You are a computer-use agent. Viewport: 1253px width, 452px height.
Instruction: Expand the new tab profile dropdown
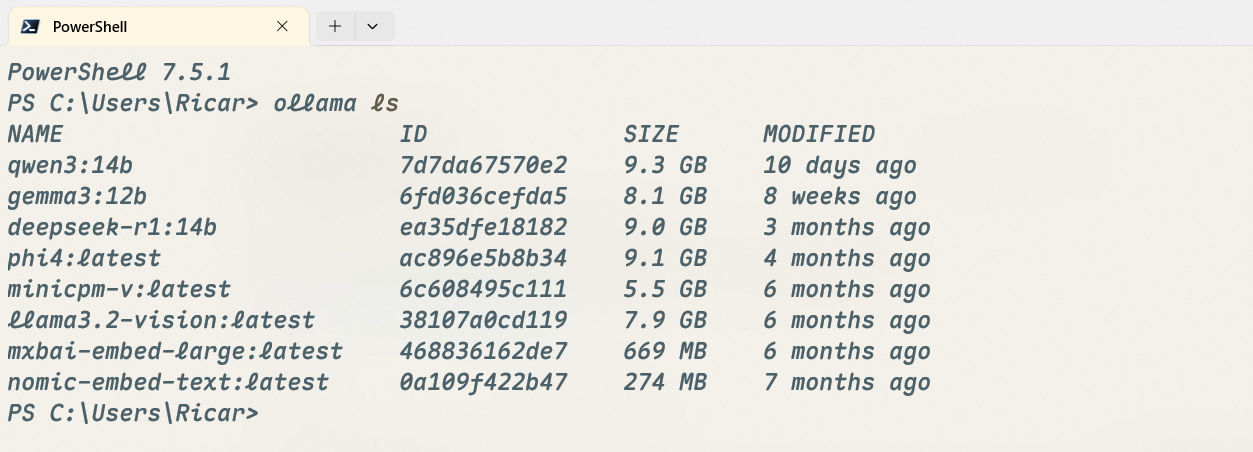(x=373, y=26)
